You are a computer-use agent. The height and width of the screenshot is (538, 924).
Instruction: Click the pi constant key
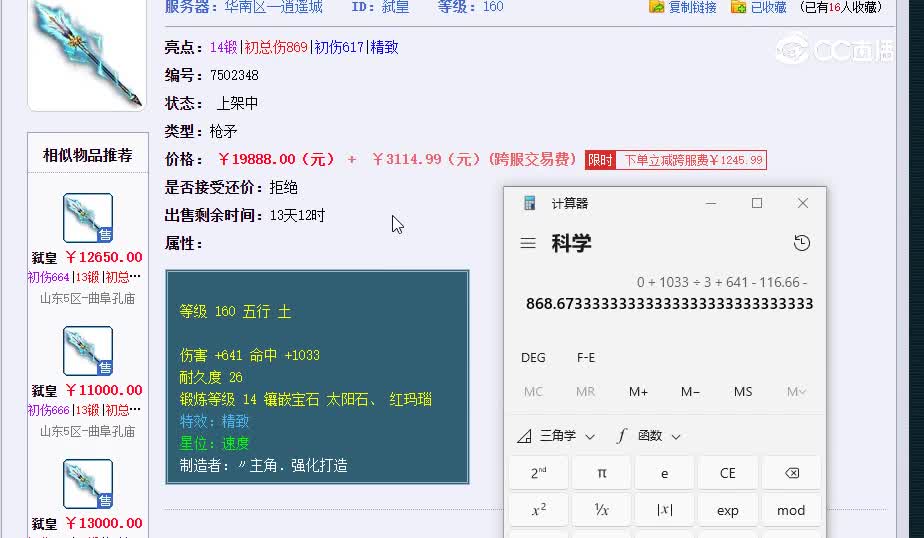click(602, 473)
